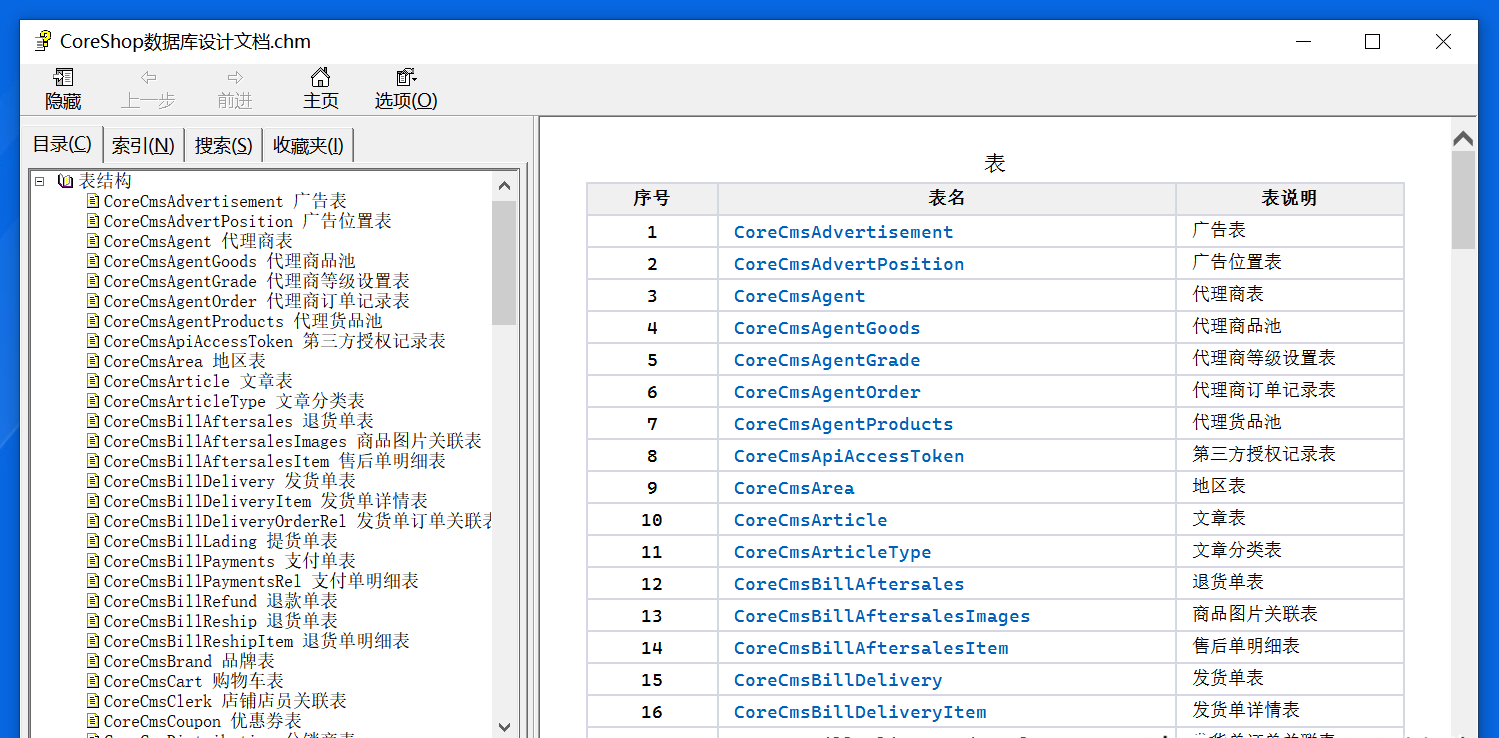
Task: Open the 收藏夹(I) tab
Action: click(x=308, y=146)
